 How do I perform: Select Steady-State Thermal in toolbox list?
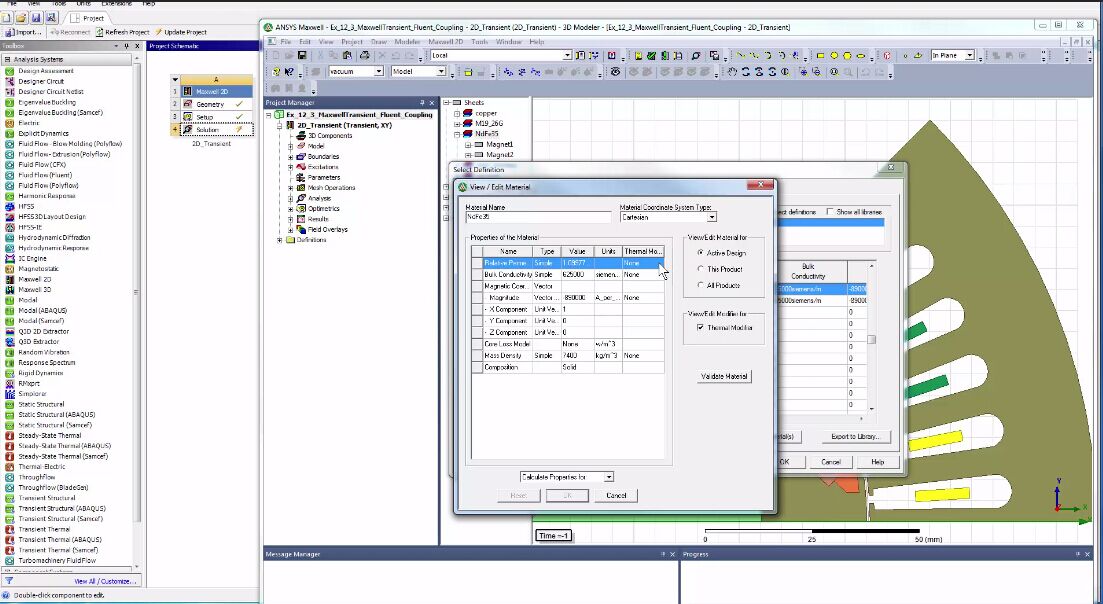click(49, 436)
